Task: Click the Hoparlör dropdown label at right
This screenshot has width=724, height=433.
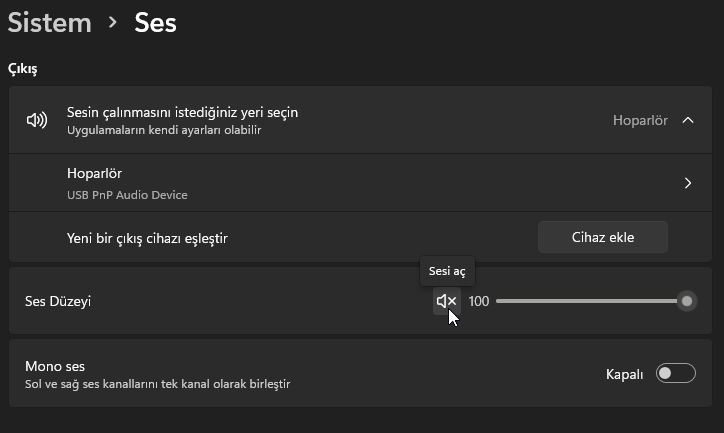Action: pyautogui.click(x=640, y=120)
